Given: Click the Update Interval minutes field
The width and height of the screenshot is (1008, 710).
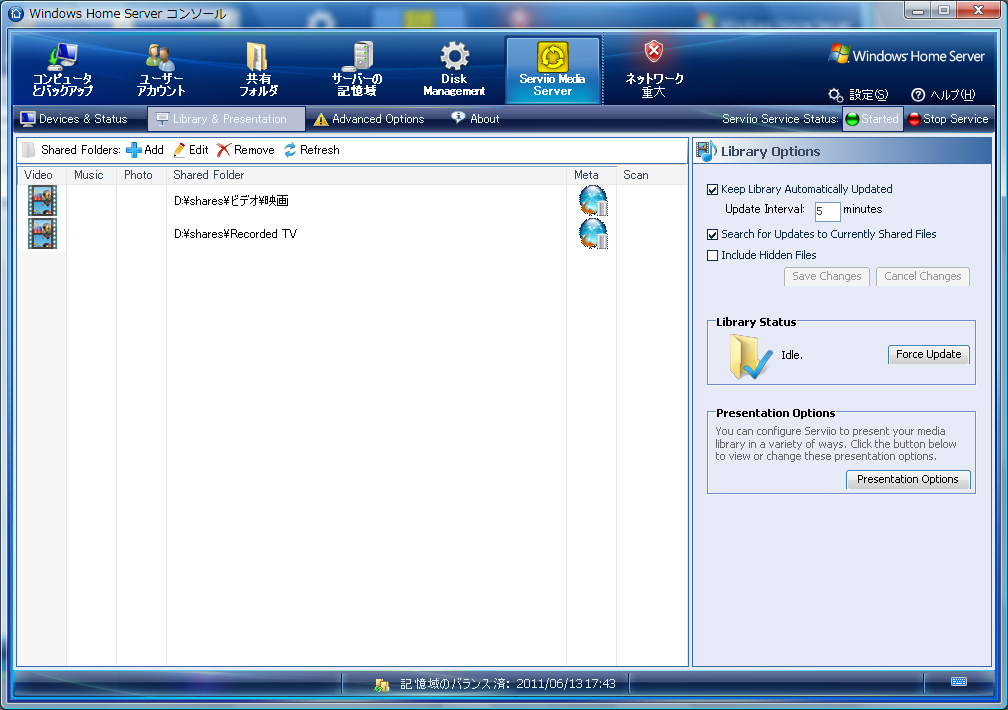Looking at the screenshot, I should pos(826,211).
